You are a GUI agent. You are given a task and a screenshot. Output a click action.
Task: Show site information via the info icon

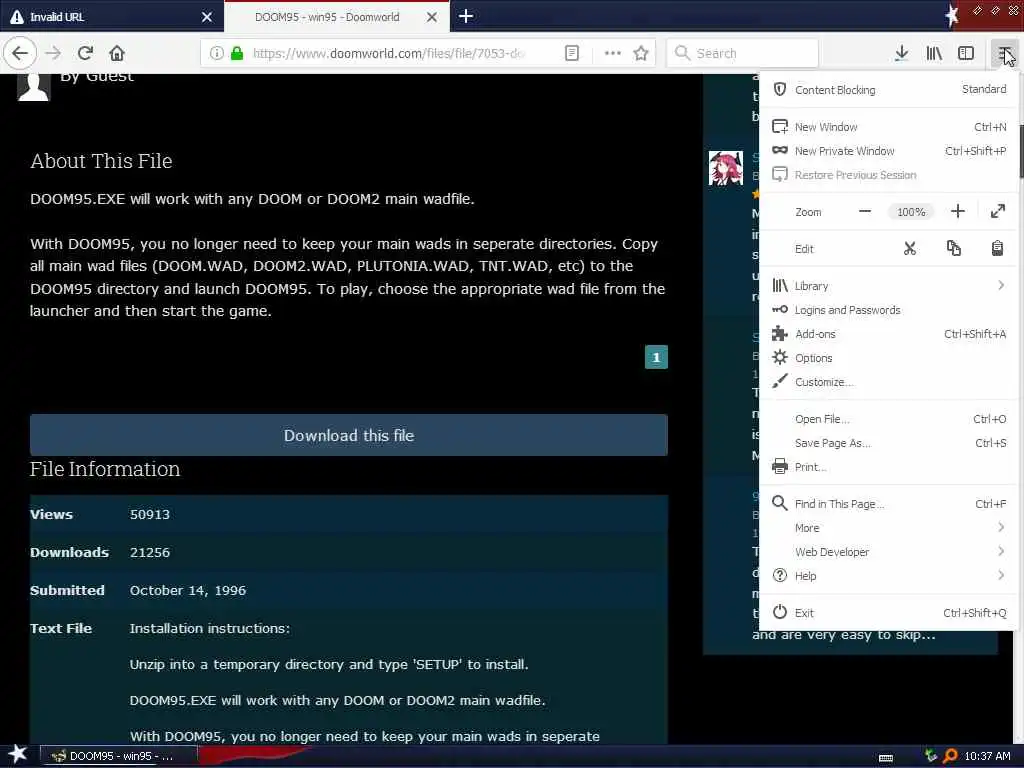[x=217, y=53]
